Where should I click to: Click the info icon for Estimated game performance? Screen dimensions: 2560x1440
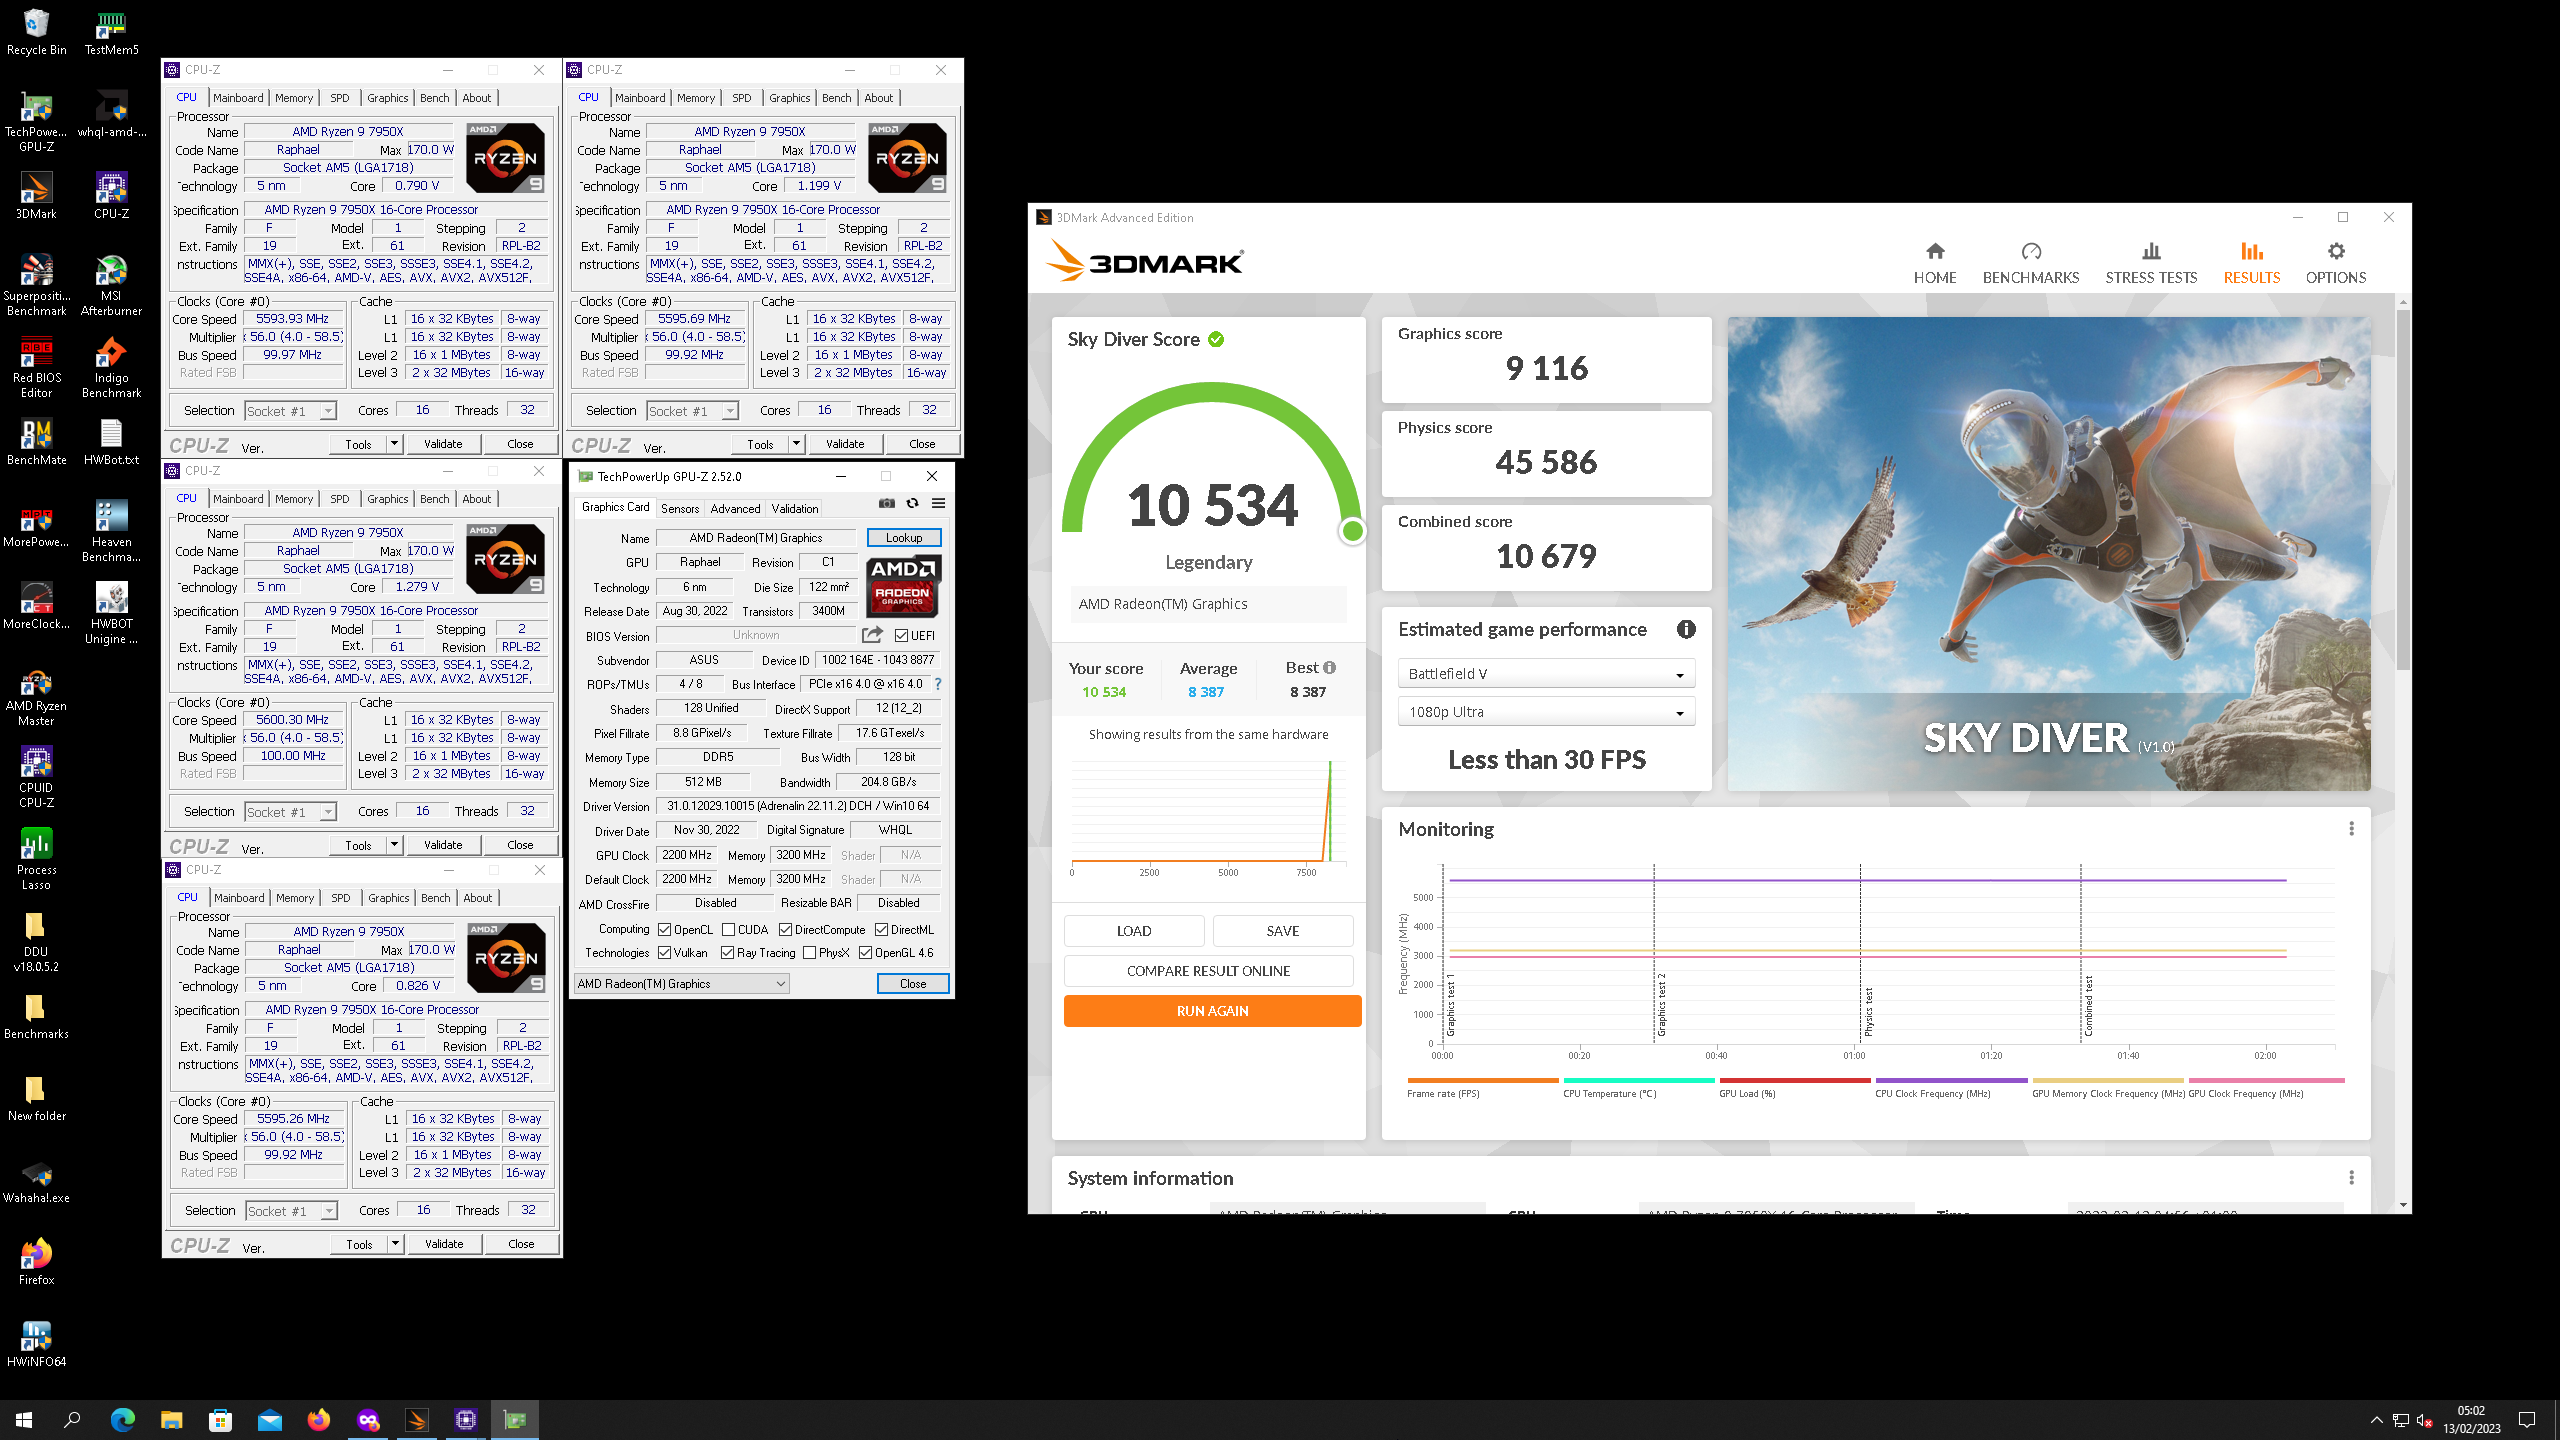1686,629
